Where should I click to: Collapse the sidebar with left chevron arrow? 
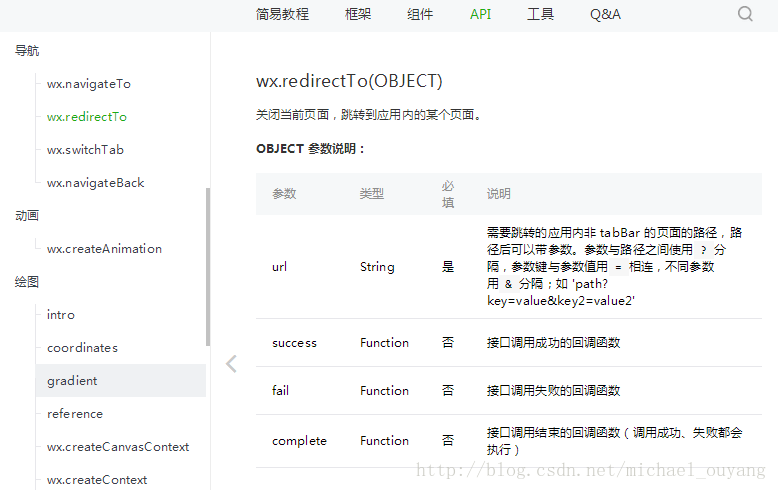[231, 364]
